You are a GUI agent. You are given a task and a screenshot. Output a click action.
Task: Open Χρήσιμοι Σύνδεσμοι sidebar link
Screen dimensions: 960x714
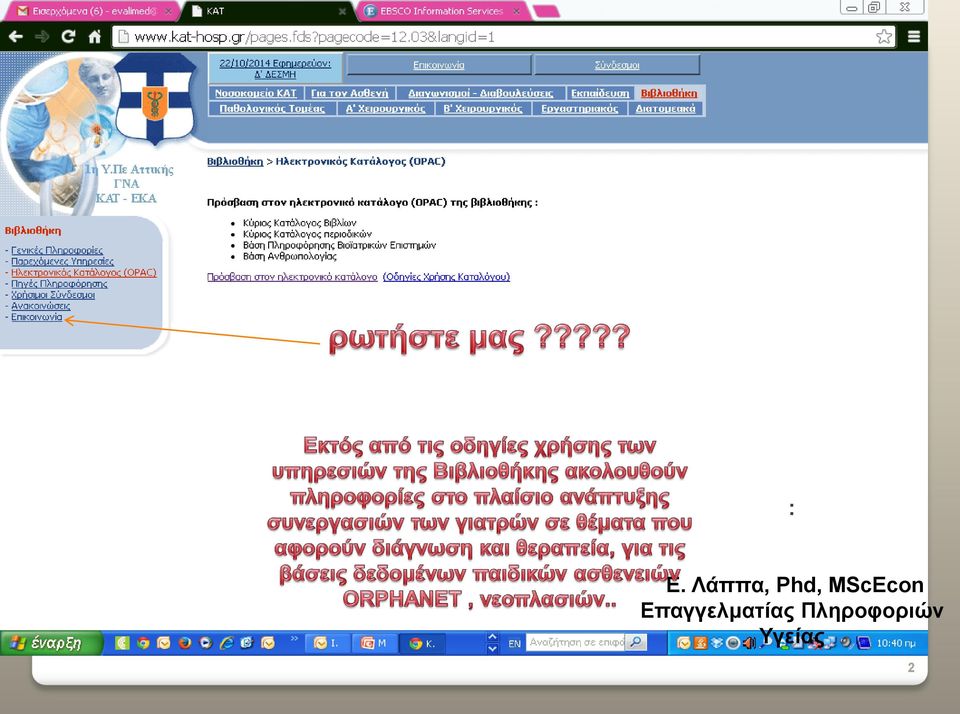pos(53,295)
